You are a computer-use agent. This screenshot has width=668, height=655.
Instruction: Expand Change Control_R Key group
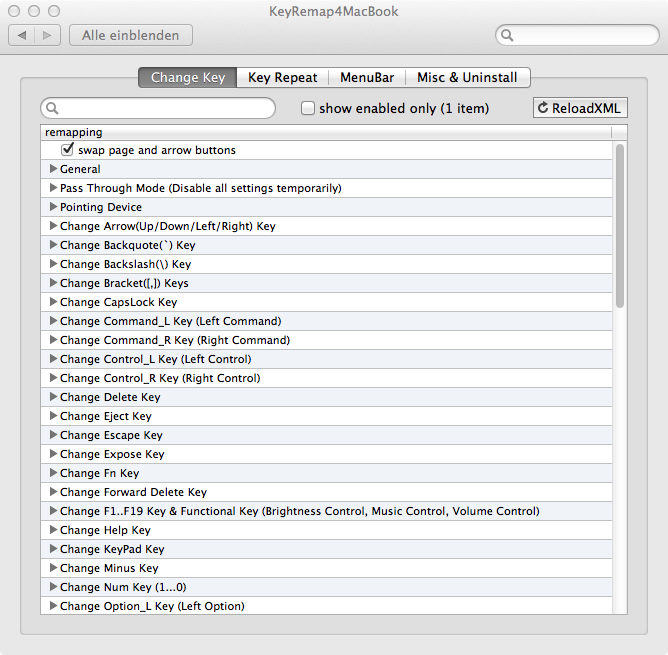(x=53, y=378)
